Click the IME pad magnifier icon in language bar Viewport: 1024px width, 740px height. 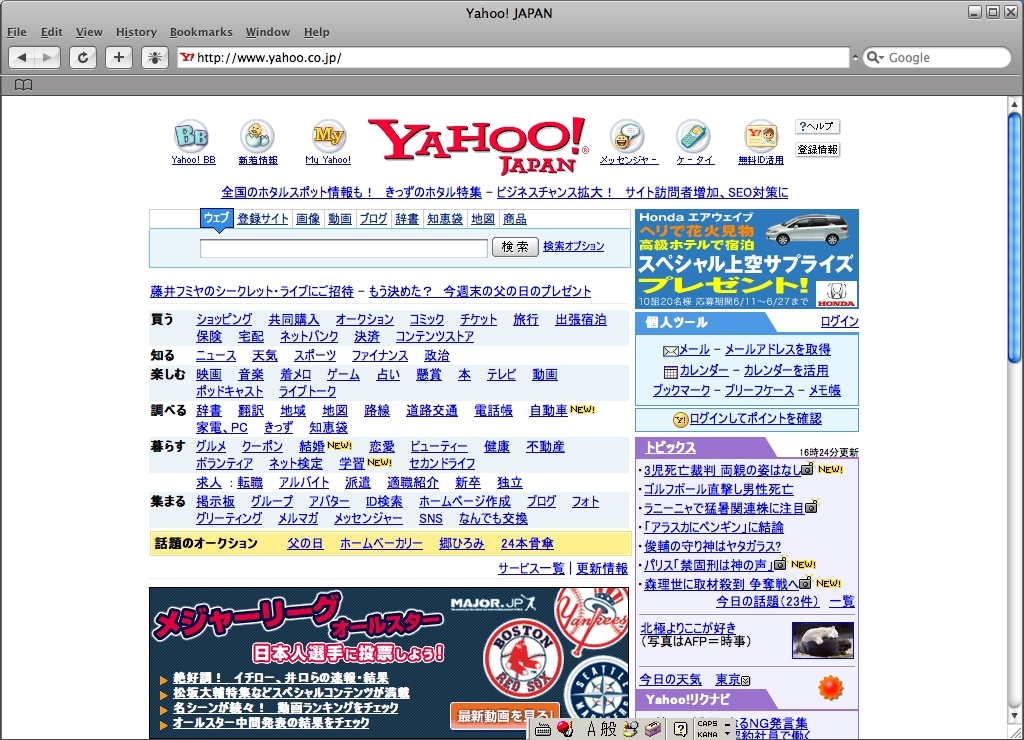tap(630, 729)
